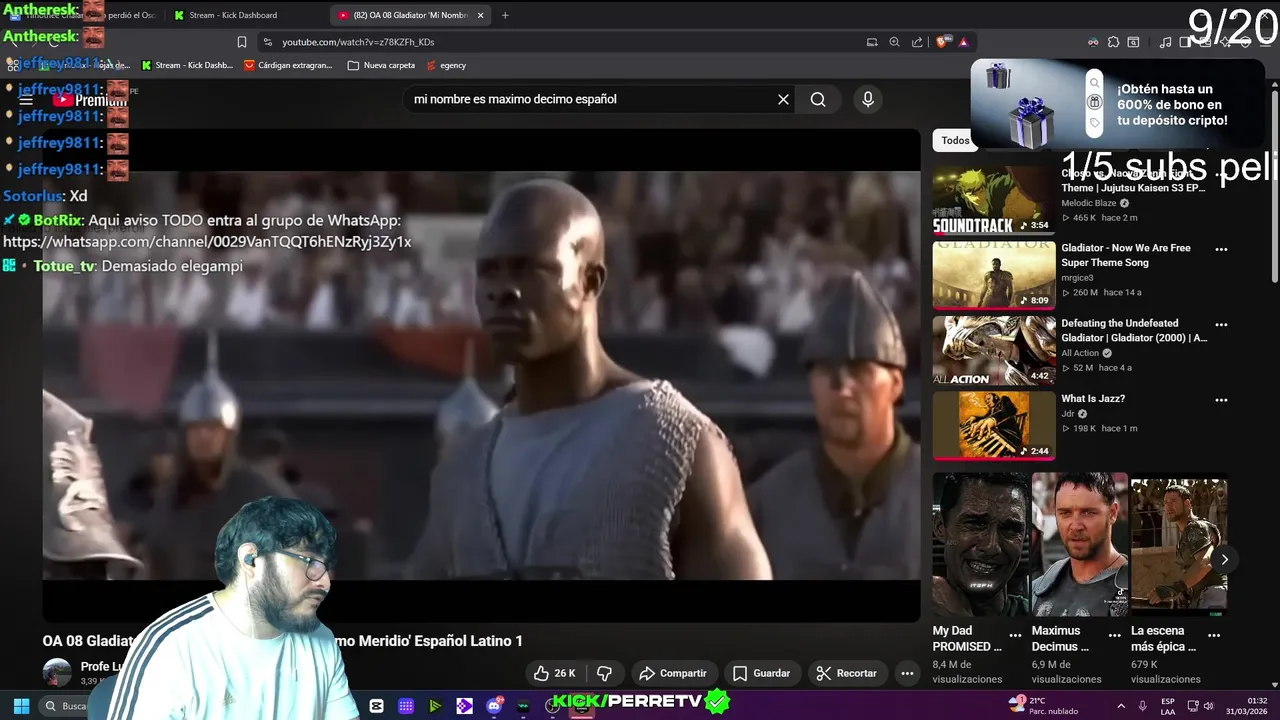This screenshot has height=720, width=1280.
Task: Open the extensions puzzle piece icon
Action: 1113,42
